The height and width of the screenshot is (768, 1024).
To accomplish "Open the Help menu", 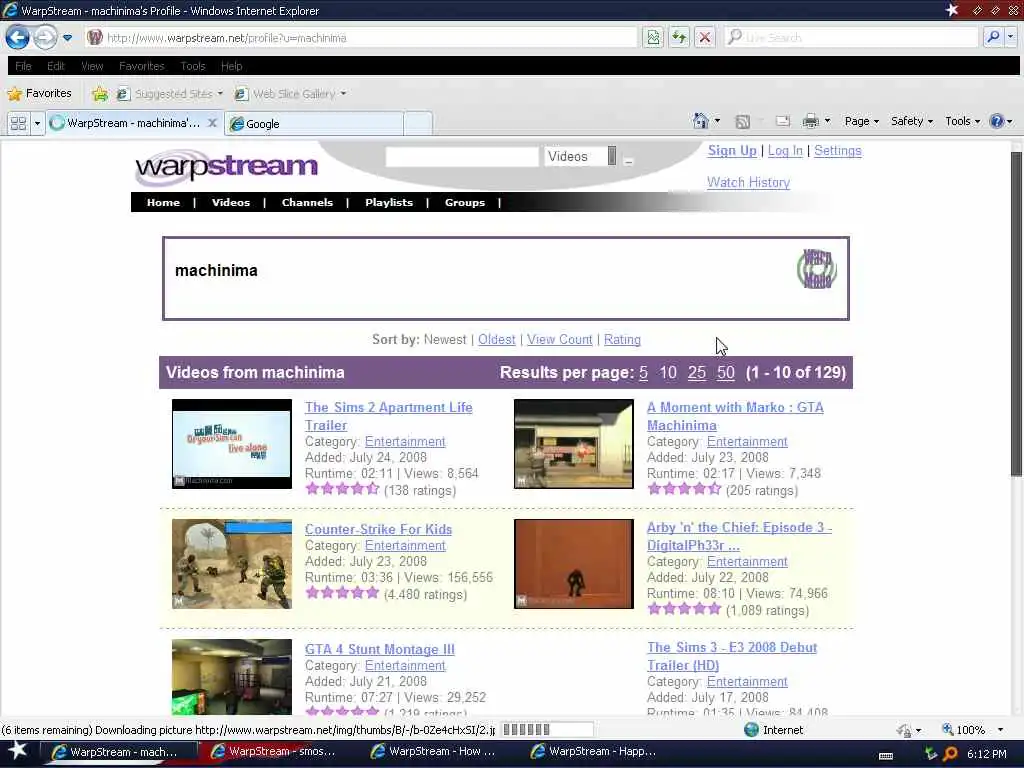I will 231,66.
